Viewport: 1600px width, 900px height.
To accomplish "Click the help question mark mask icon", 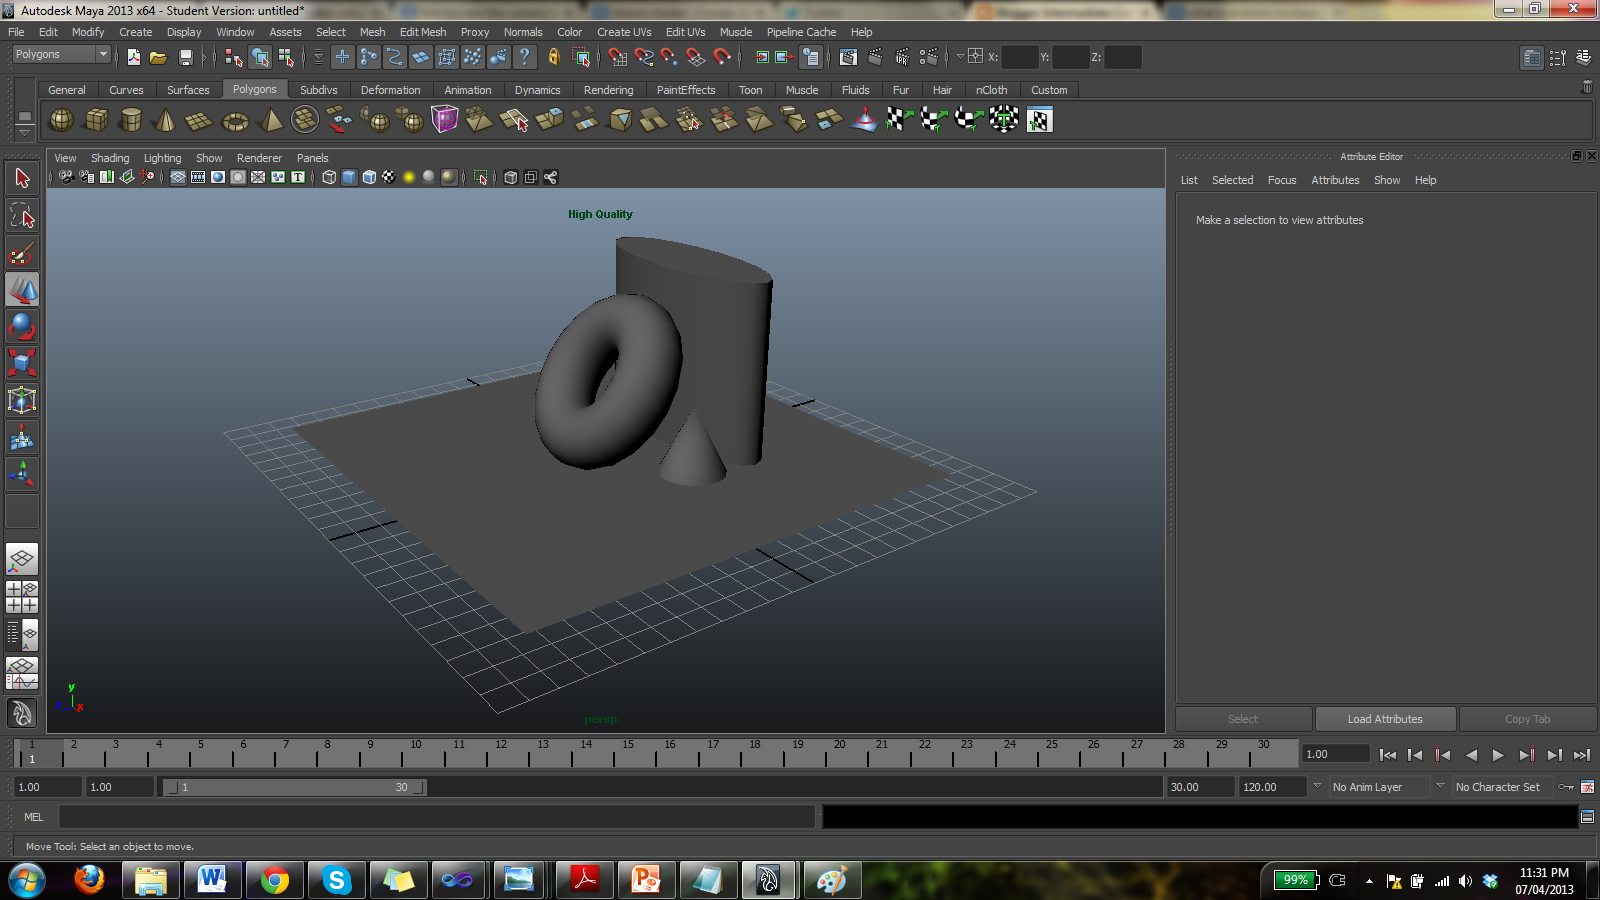I will coord(524,57).
